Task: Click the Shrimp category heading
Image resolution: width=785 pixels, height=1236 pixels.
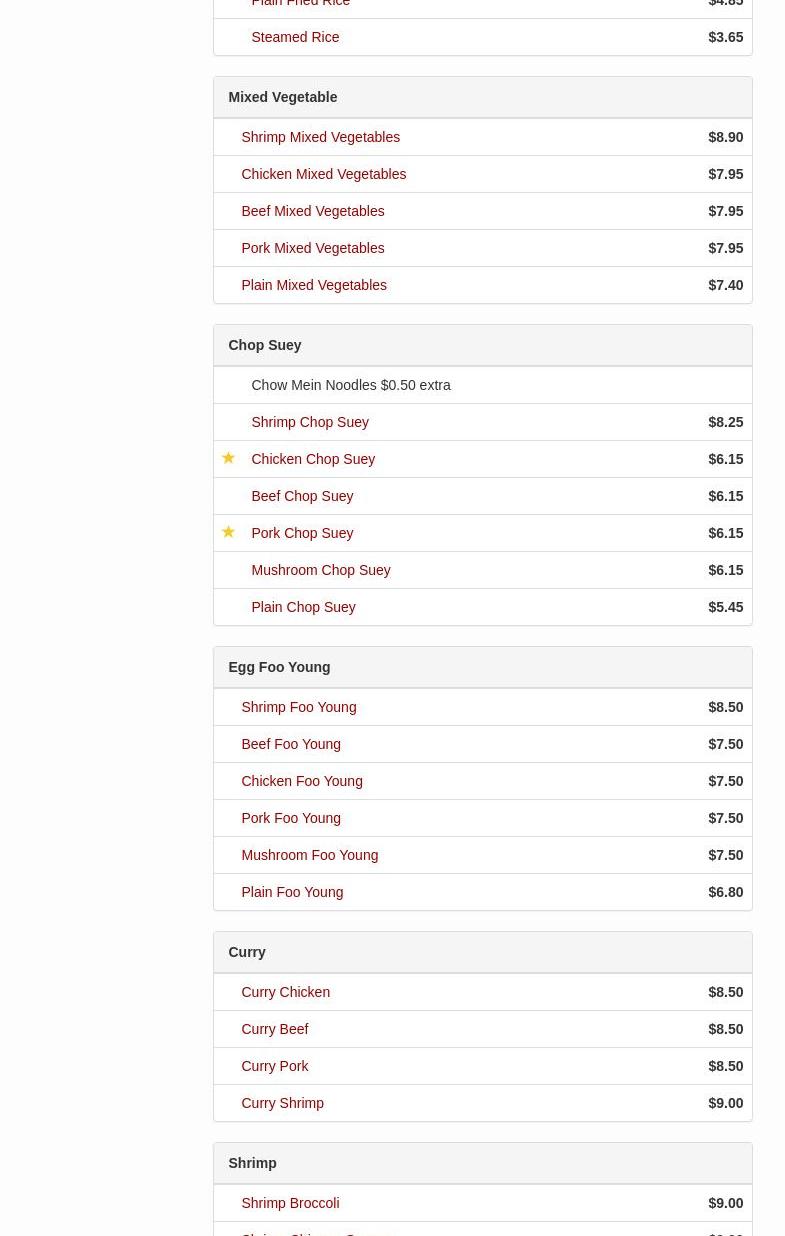Action: (252, 1163)
